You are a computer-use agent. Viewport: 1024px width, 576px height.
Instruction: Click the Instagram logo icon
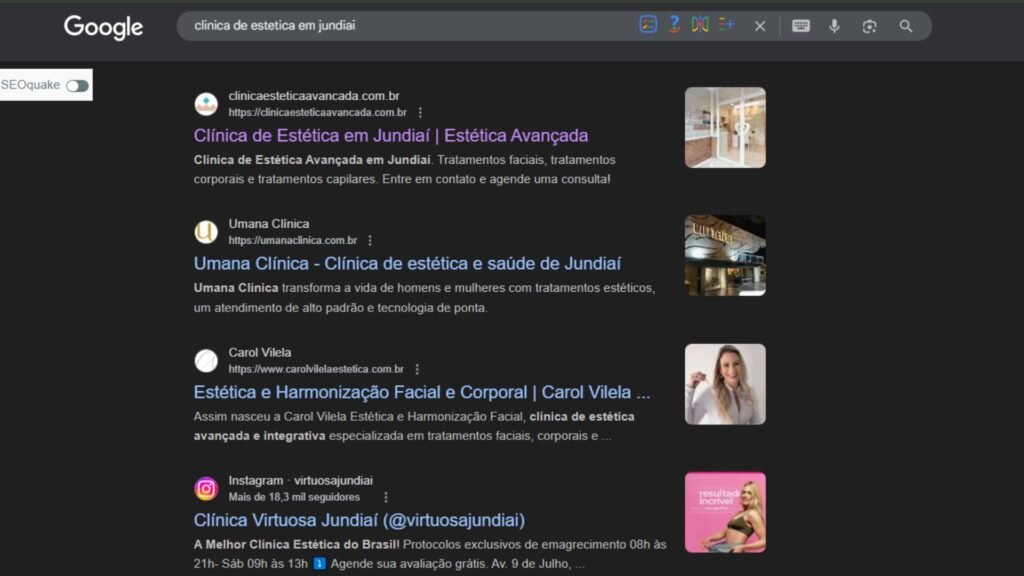pyautogui.click(x=206, y=488)
